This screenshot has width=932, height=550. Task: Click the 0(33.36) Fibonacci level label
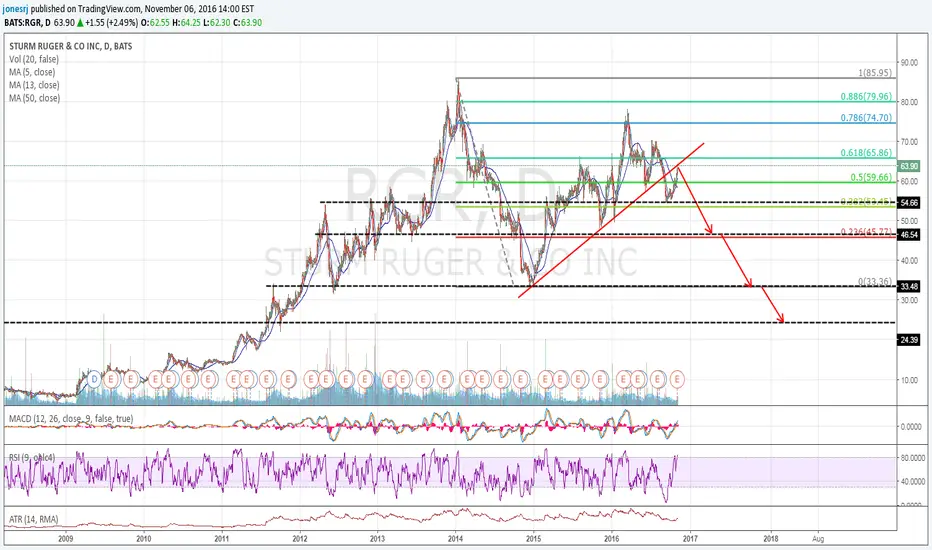tap(875, 281)
